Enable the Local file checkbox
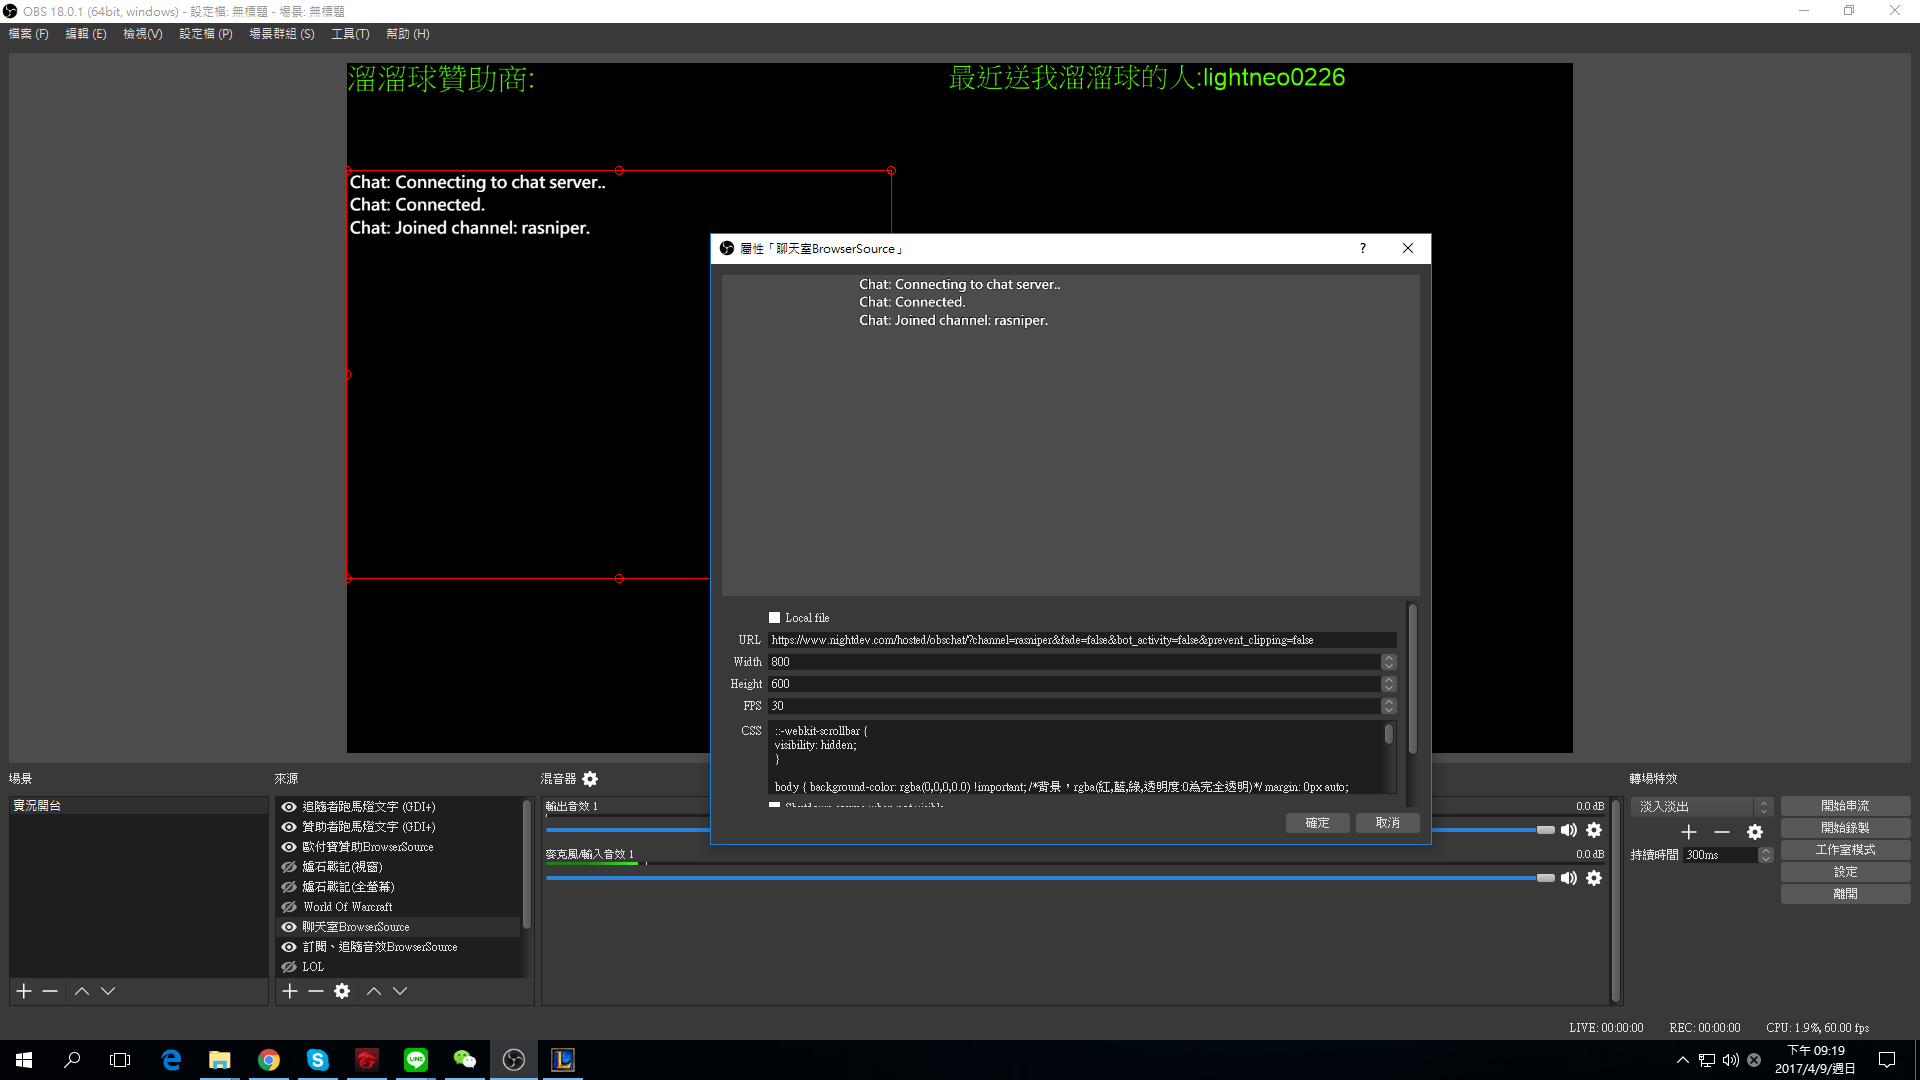Screen dimensions: 1920x1080 pos(774,618)
